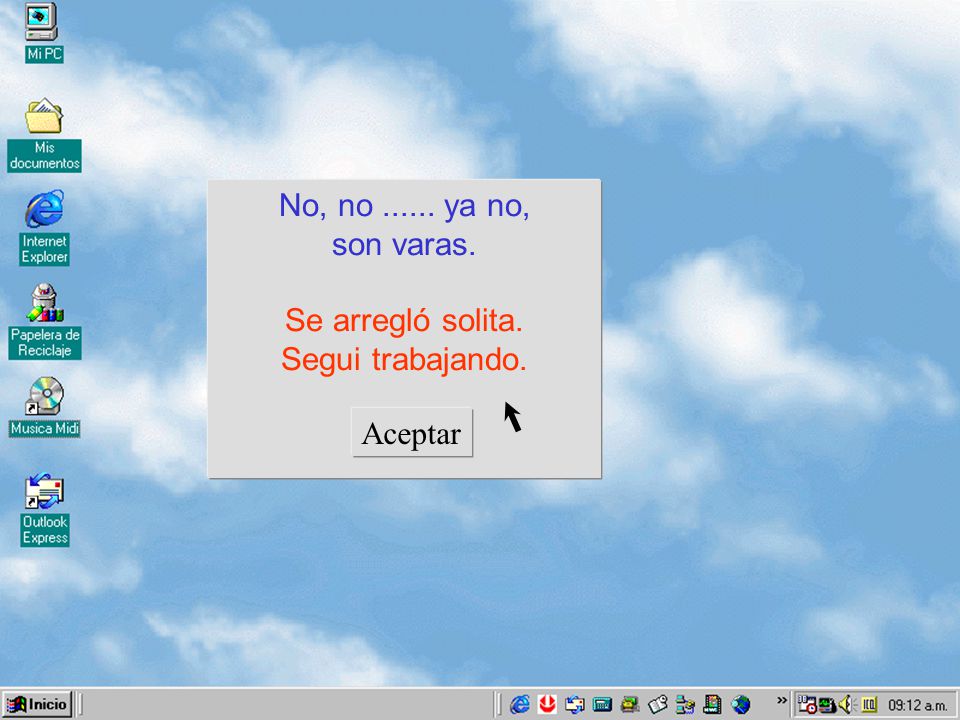Click the system monitor tray icon

[x=827, y=705]
